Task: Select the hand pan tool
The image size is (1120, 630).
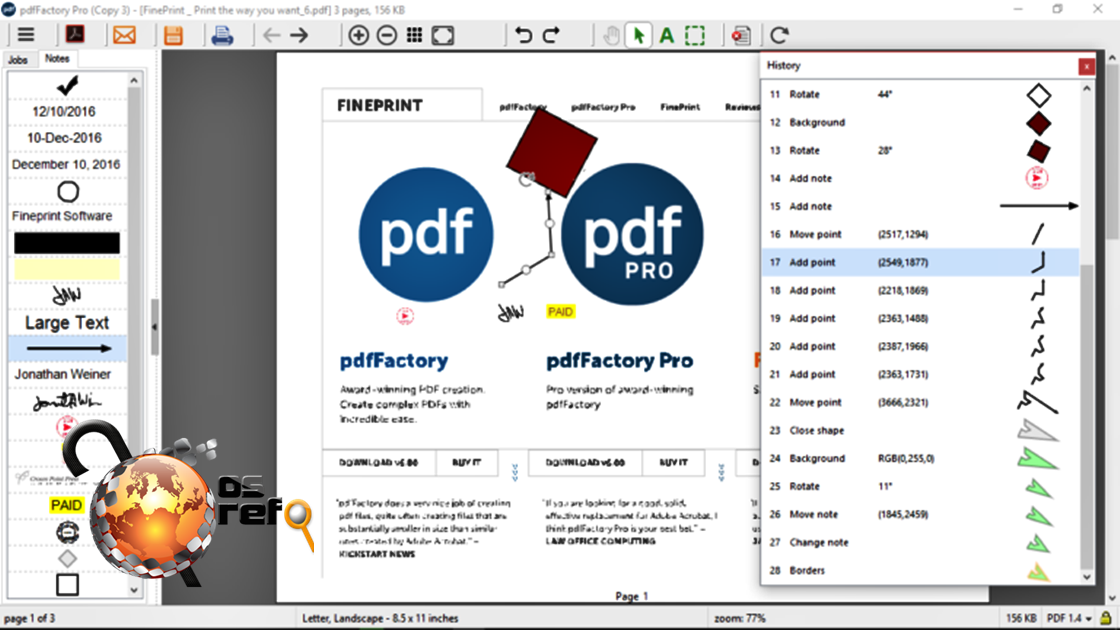Action: 611,35
